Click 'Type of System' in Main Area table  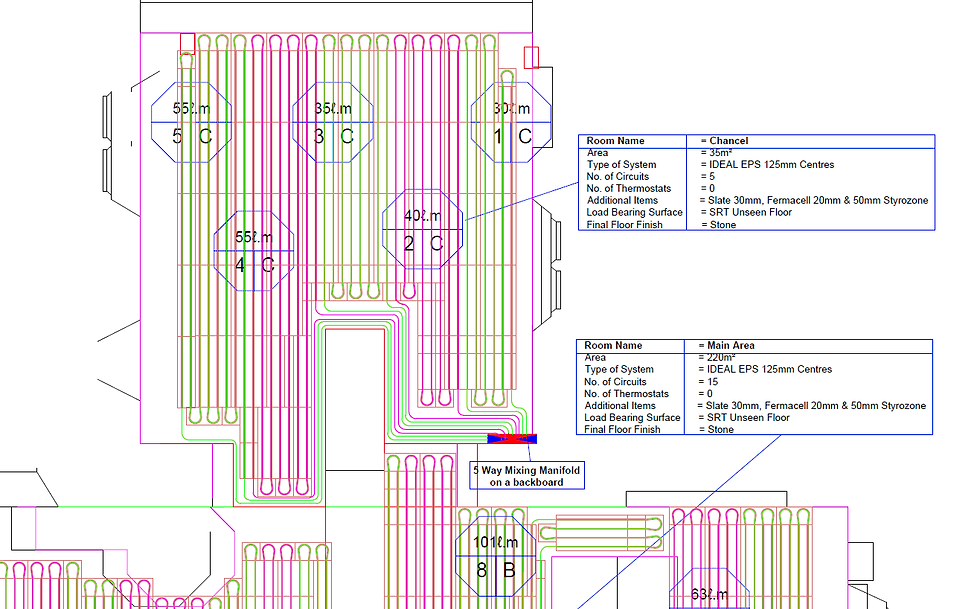tap(619, 369)
